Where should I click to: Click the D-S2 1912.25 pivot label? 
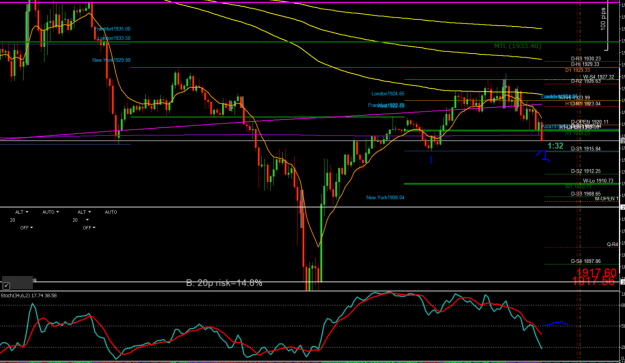[x=586, y=171]
